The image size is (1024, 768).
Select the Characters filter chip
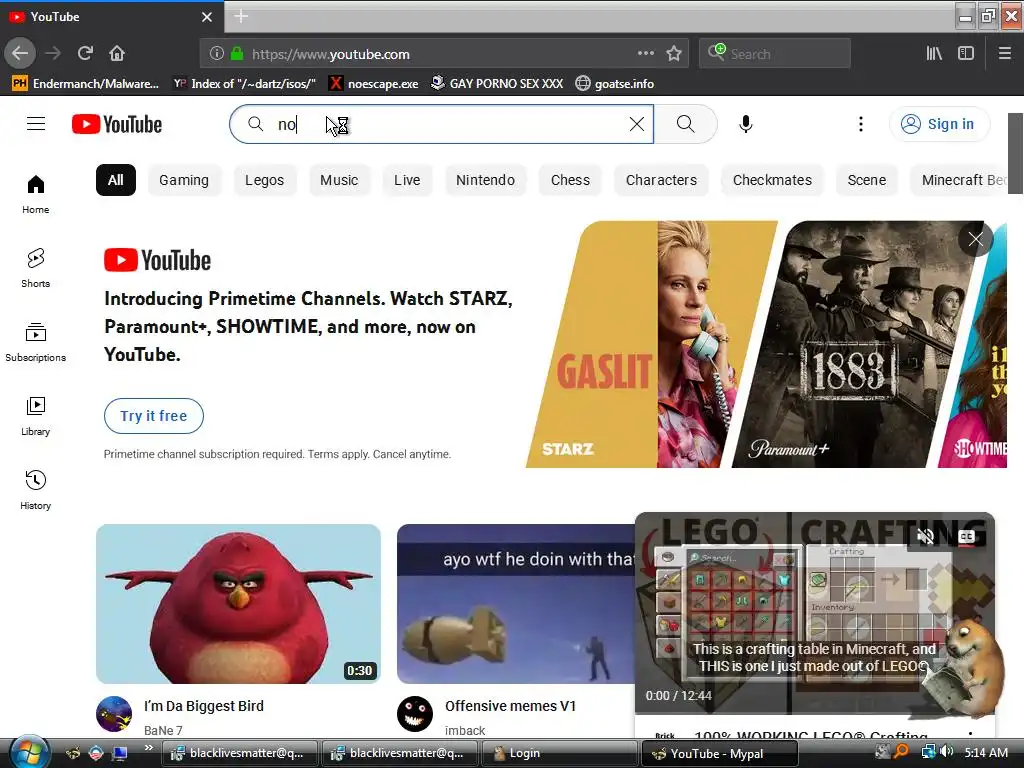pyautogui.click(x=662, y=180)
